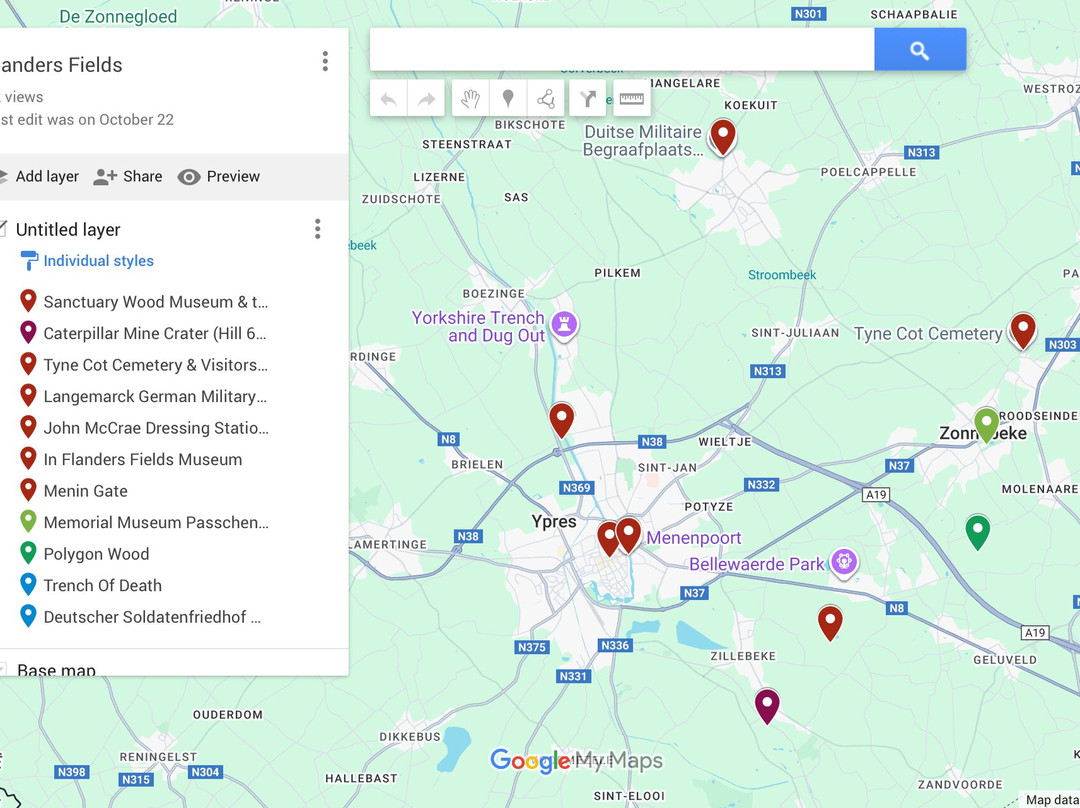This screenshot has width=1080, height=808.
Task: Click the Share button
Action: coord(128,177)
